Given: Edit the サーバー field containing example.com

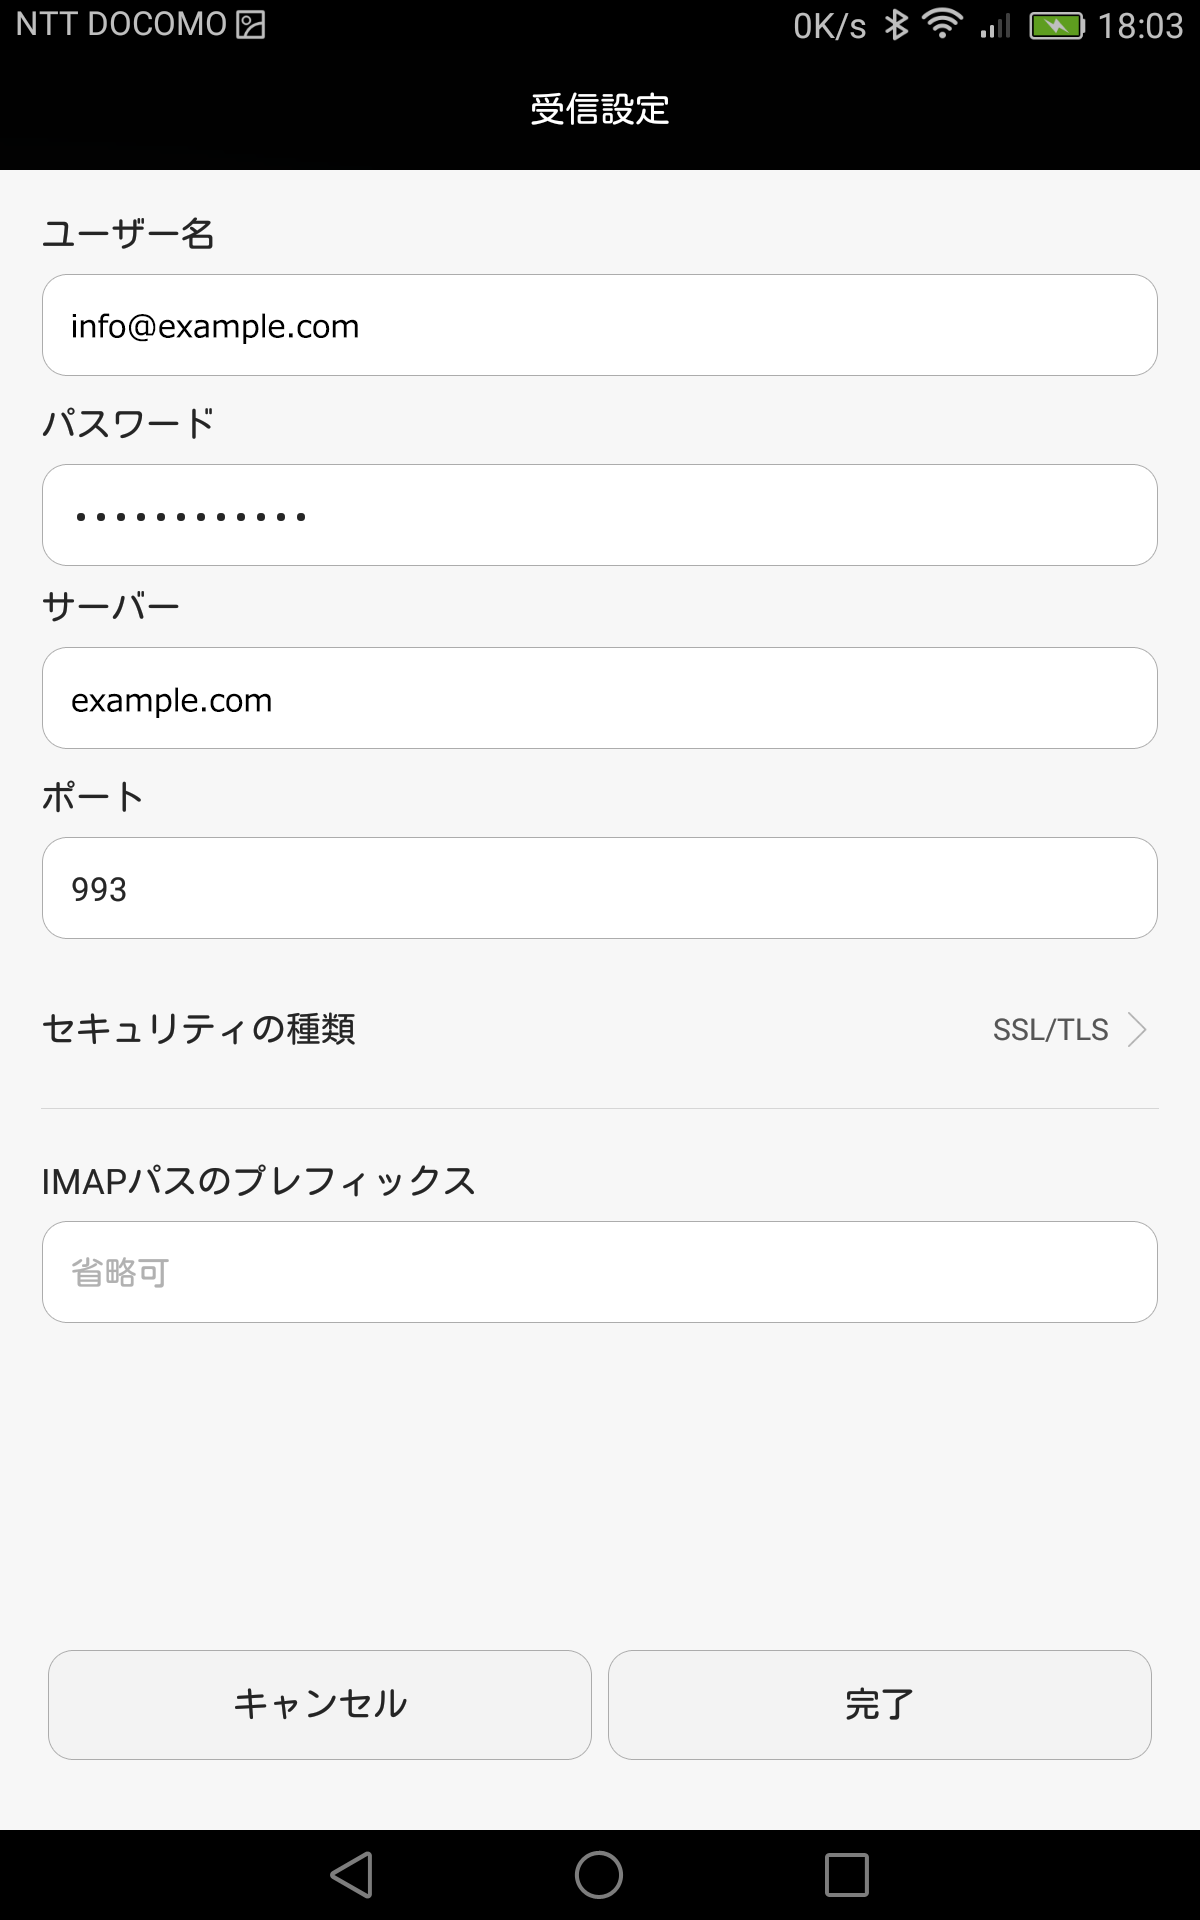Looking at the screenshot, I should [x=600, y=698].
